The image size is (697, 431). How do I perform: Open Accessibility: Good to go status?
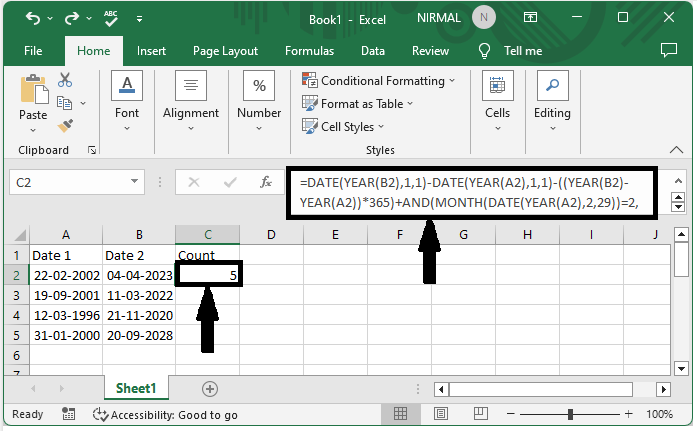[165, 415]
